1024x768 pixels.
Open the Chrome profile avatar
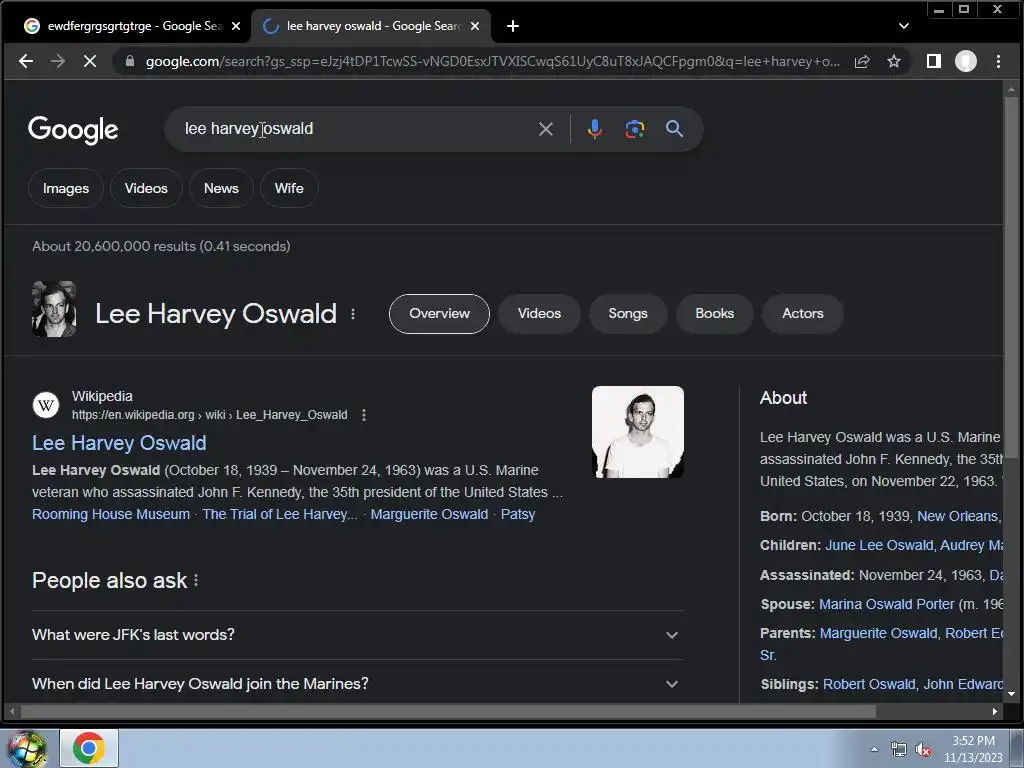coord(966,61)
